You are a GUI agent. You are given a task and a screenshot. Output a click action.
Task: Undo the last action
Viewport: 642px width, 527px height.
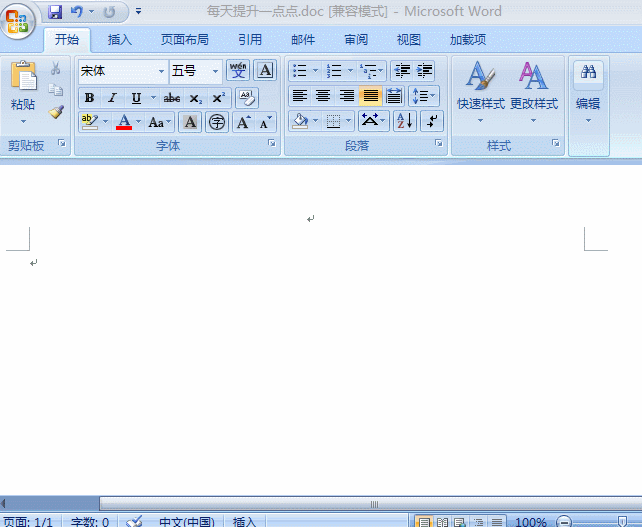(x=77, y=12)
